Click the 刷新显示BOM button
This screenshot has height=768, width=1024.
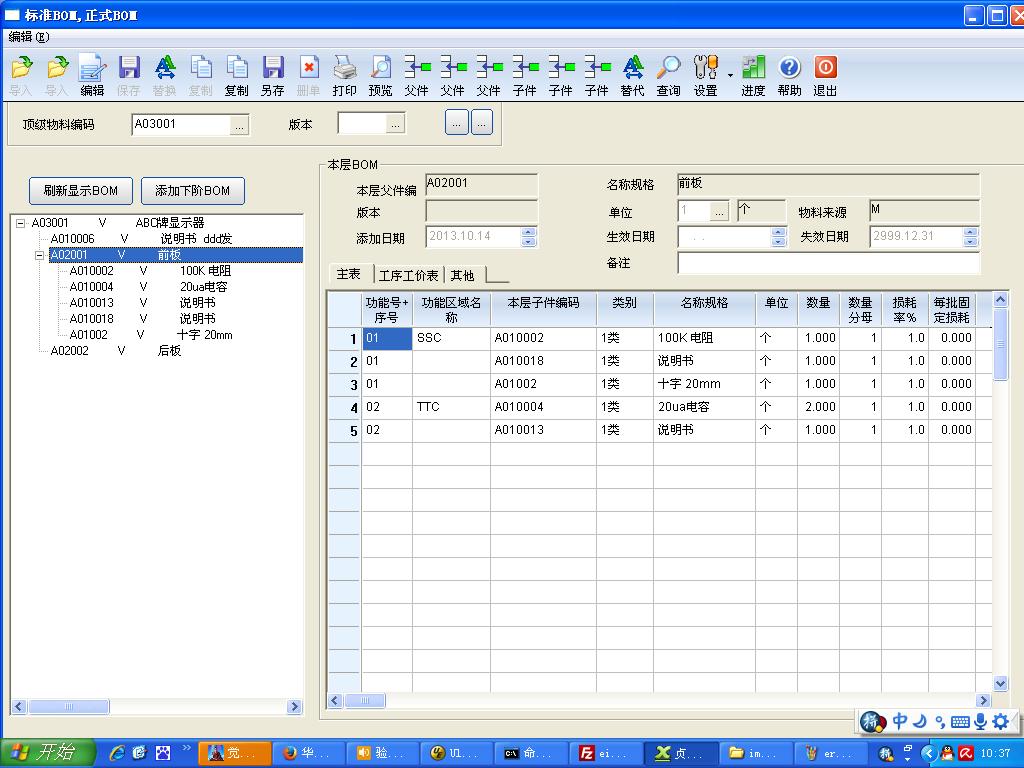click(x=81, y=190)
